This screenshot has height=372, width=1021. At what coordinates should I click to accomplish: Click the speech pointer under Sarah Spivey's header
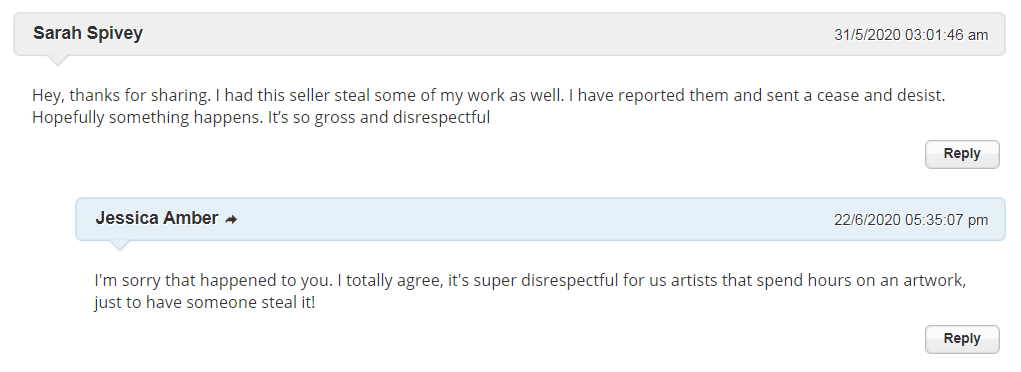click(x=57, y=61)
